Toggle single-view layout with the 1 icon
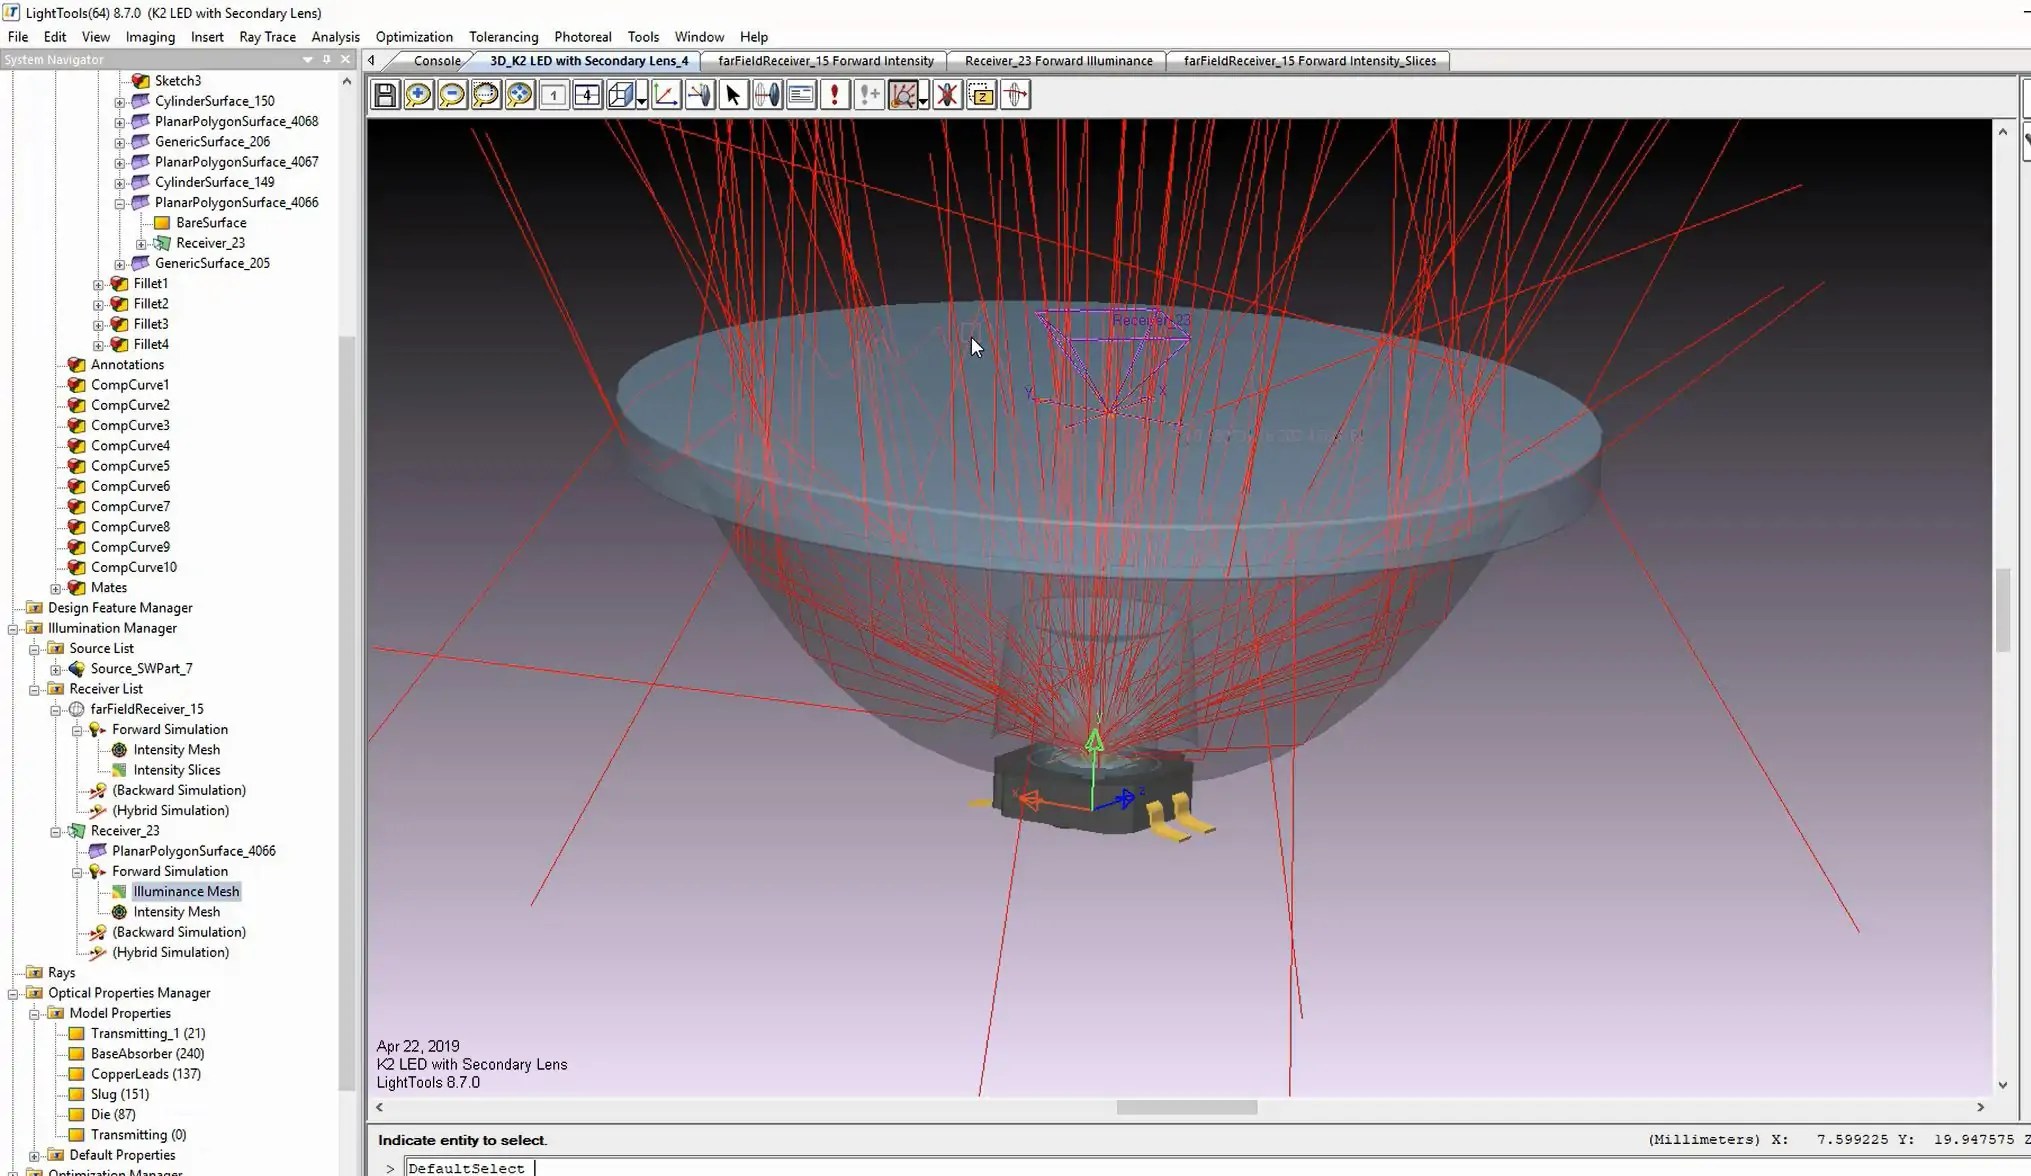 click(x=553, y=95)
